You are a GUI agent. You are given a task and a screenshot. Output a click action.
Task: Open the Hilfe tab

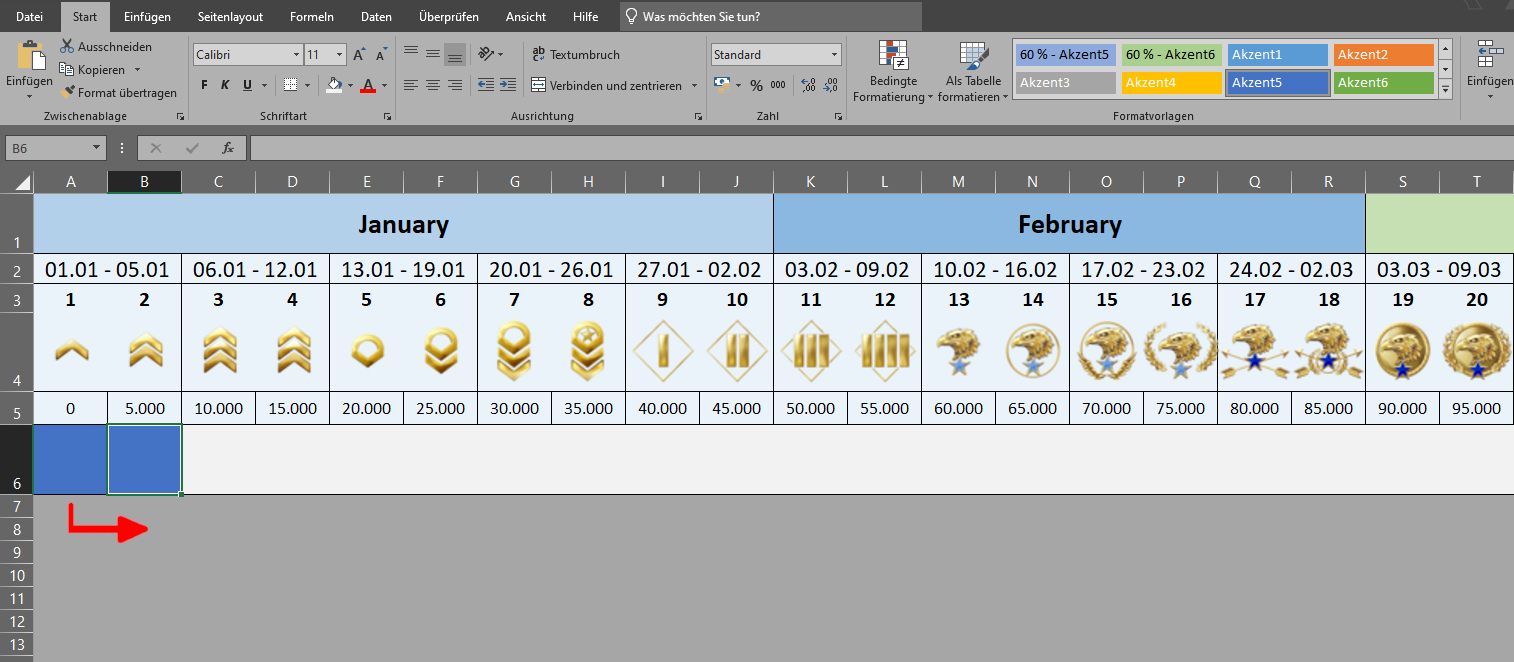coord(586,17)
